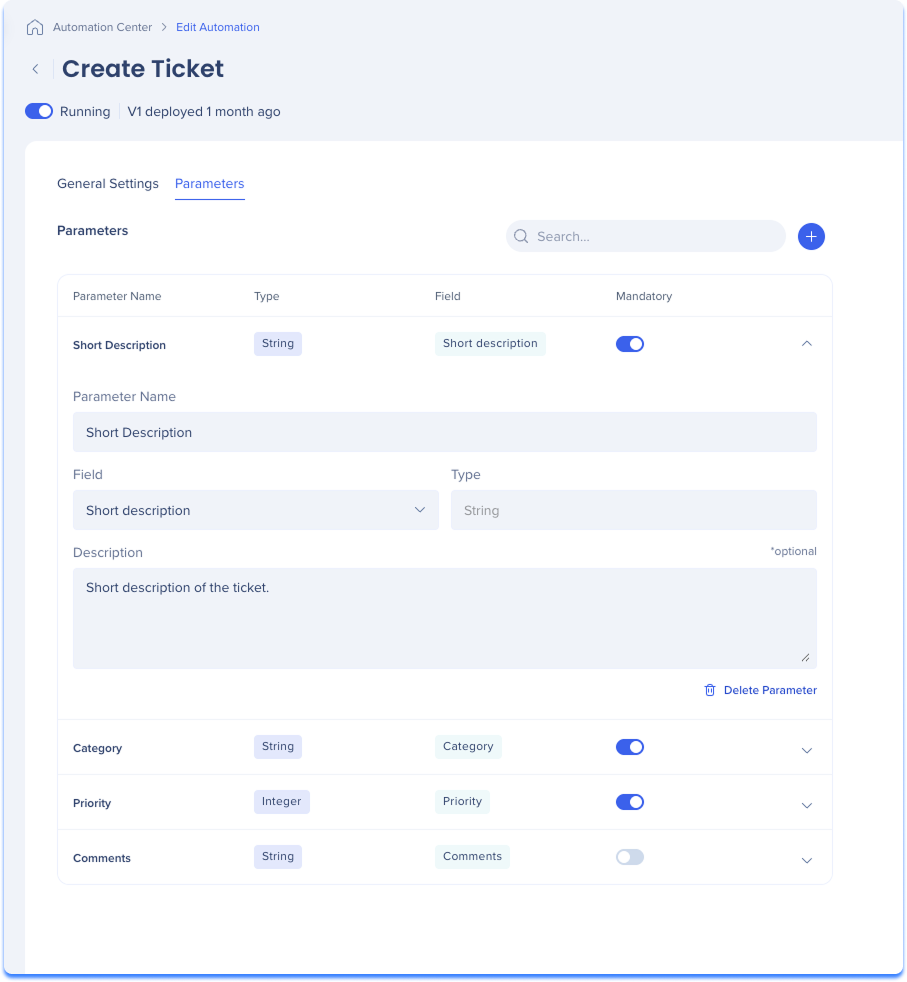The height and width of the screenshot is (982, 907).
Task: Select the Parameters tab
Action: tap(209, 183)
